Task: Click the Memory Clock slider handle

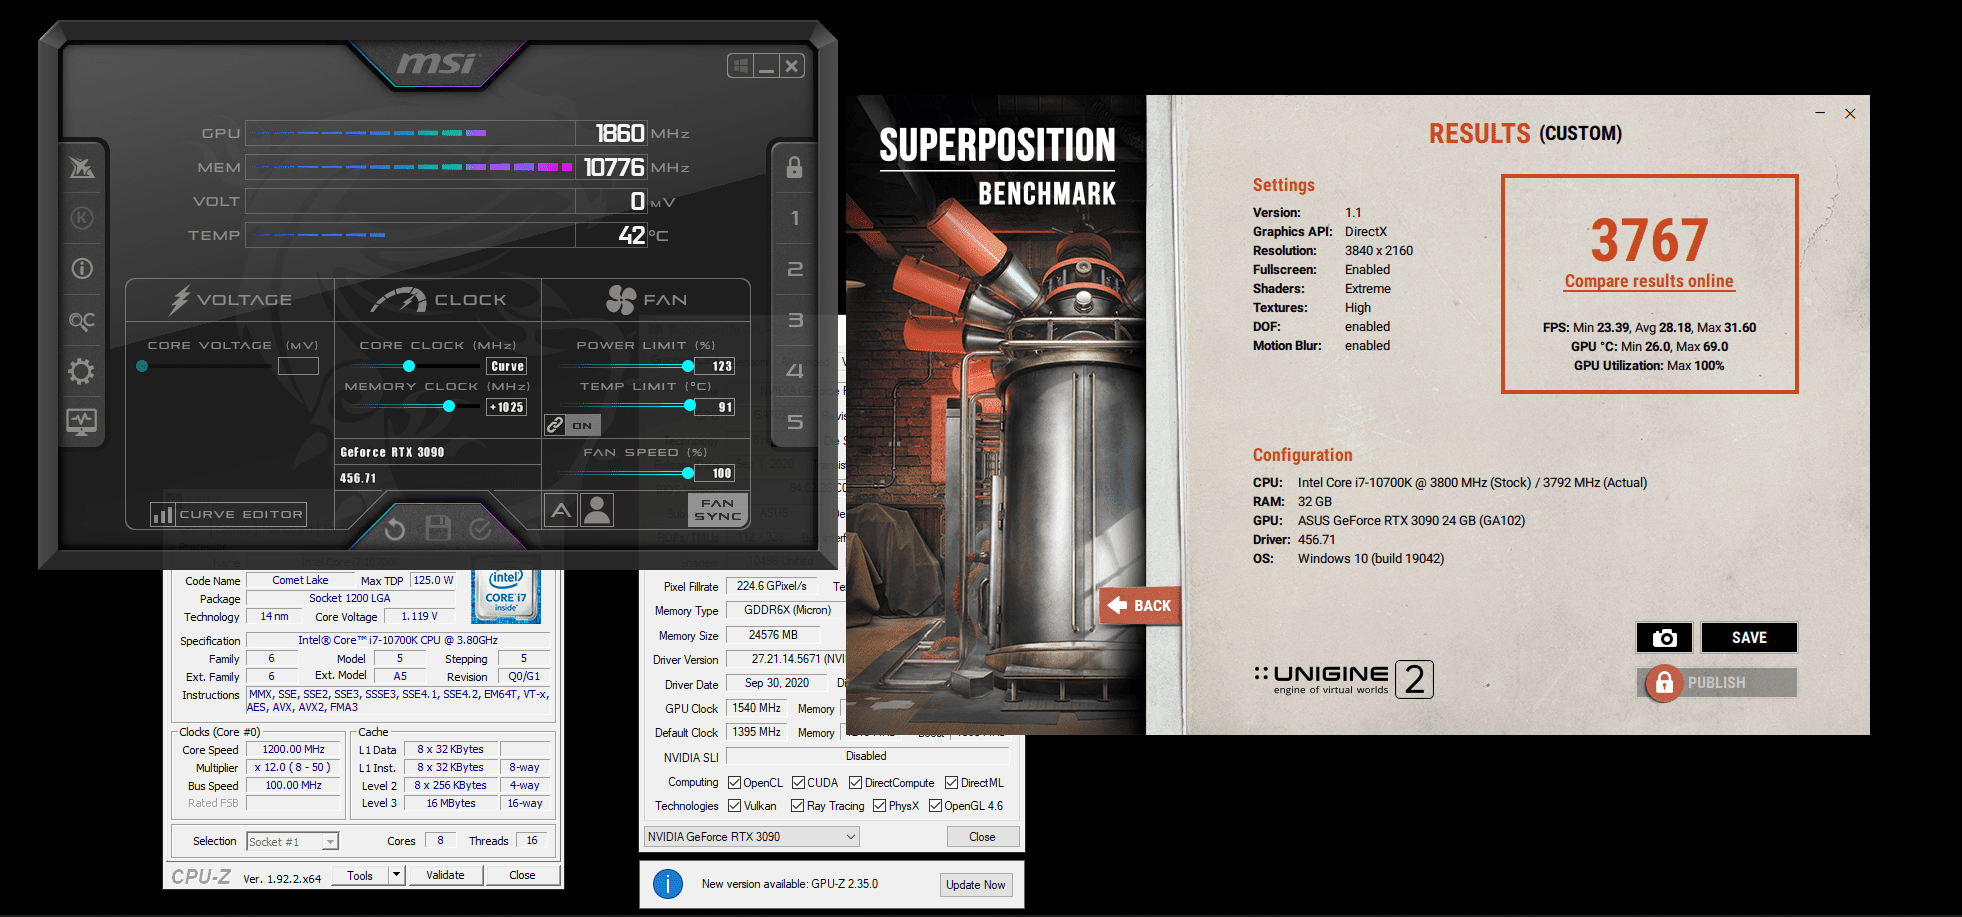Action: point(449,406)
